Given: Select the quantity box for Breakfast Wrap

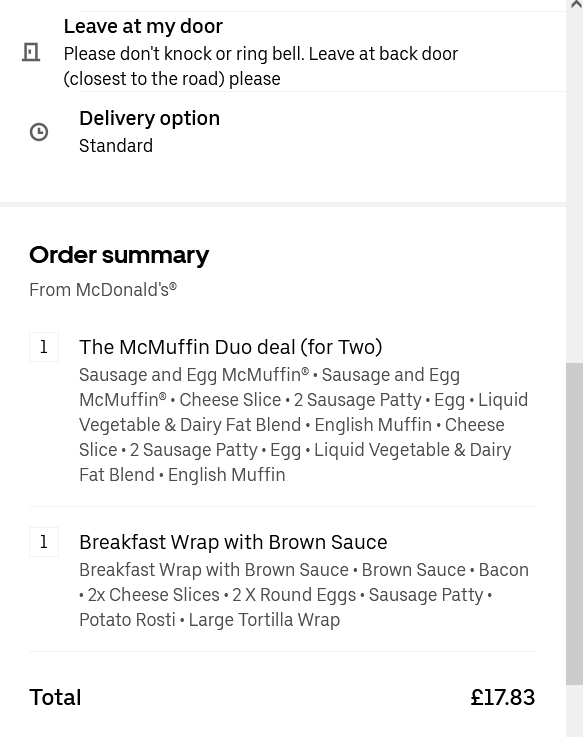Looking at the screenshot, I should click(44, 542).
